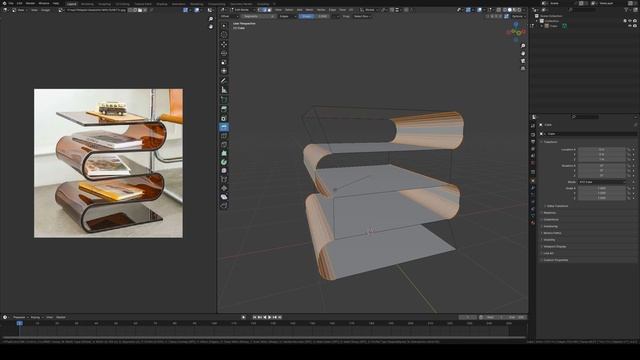Click the timeline current frame marker
Image resolution: width=640 pixels, height=360 pixels.
(x=19, y=323)
